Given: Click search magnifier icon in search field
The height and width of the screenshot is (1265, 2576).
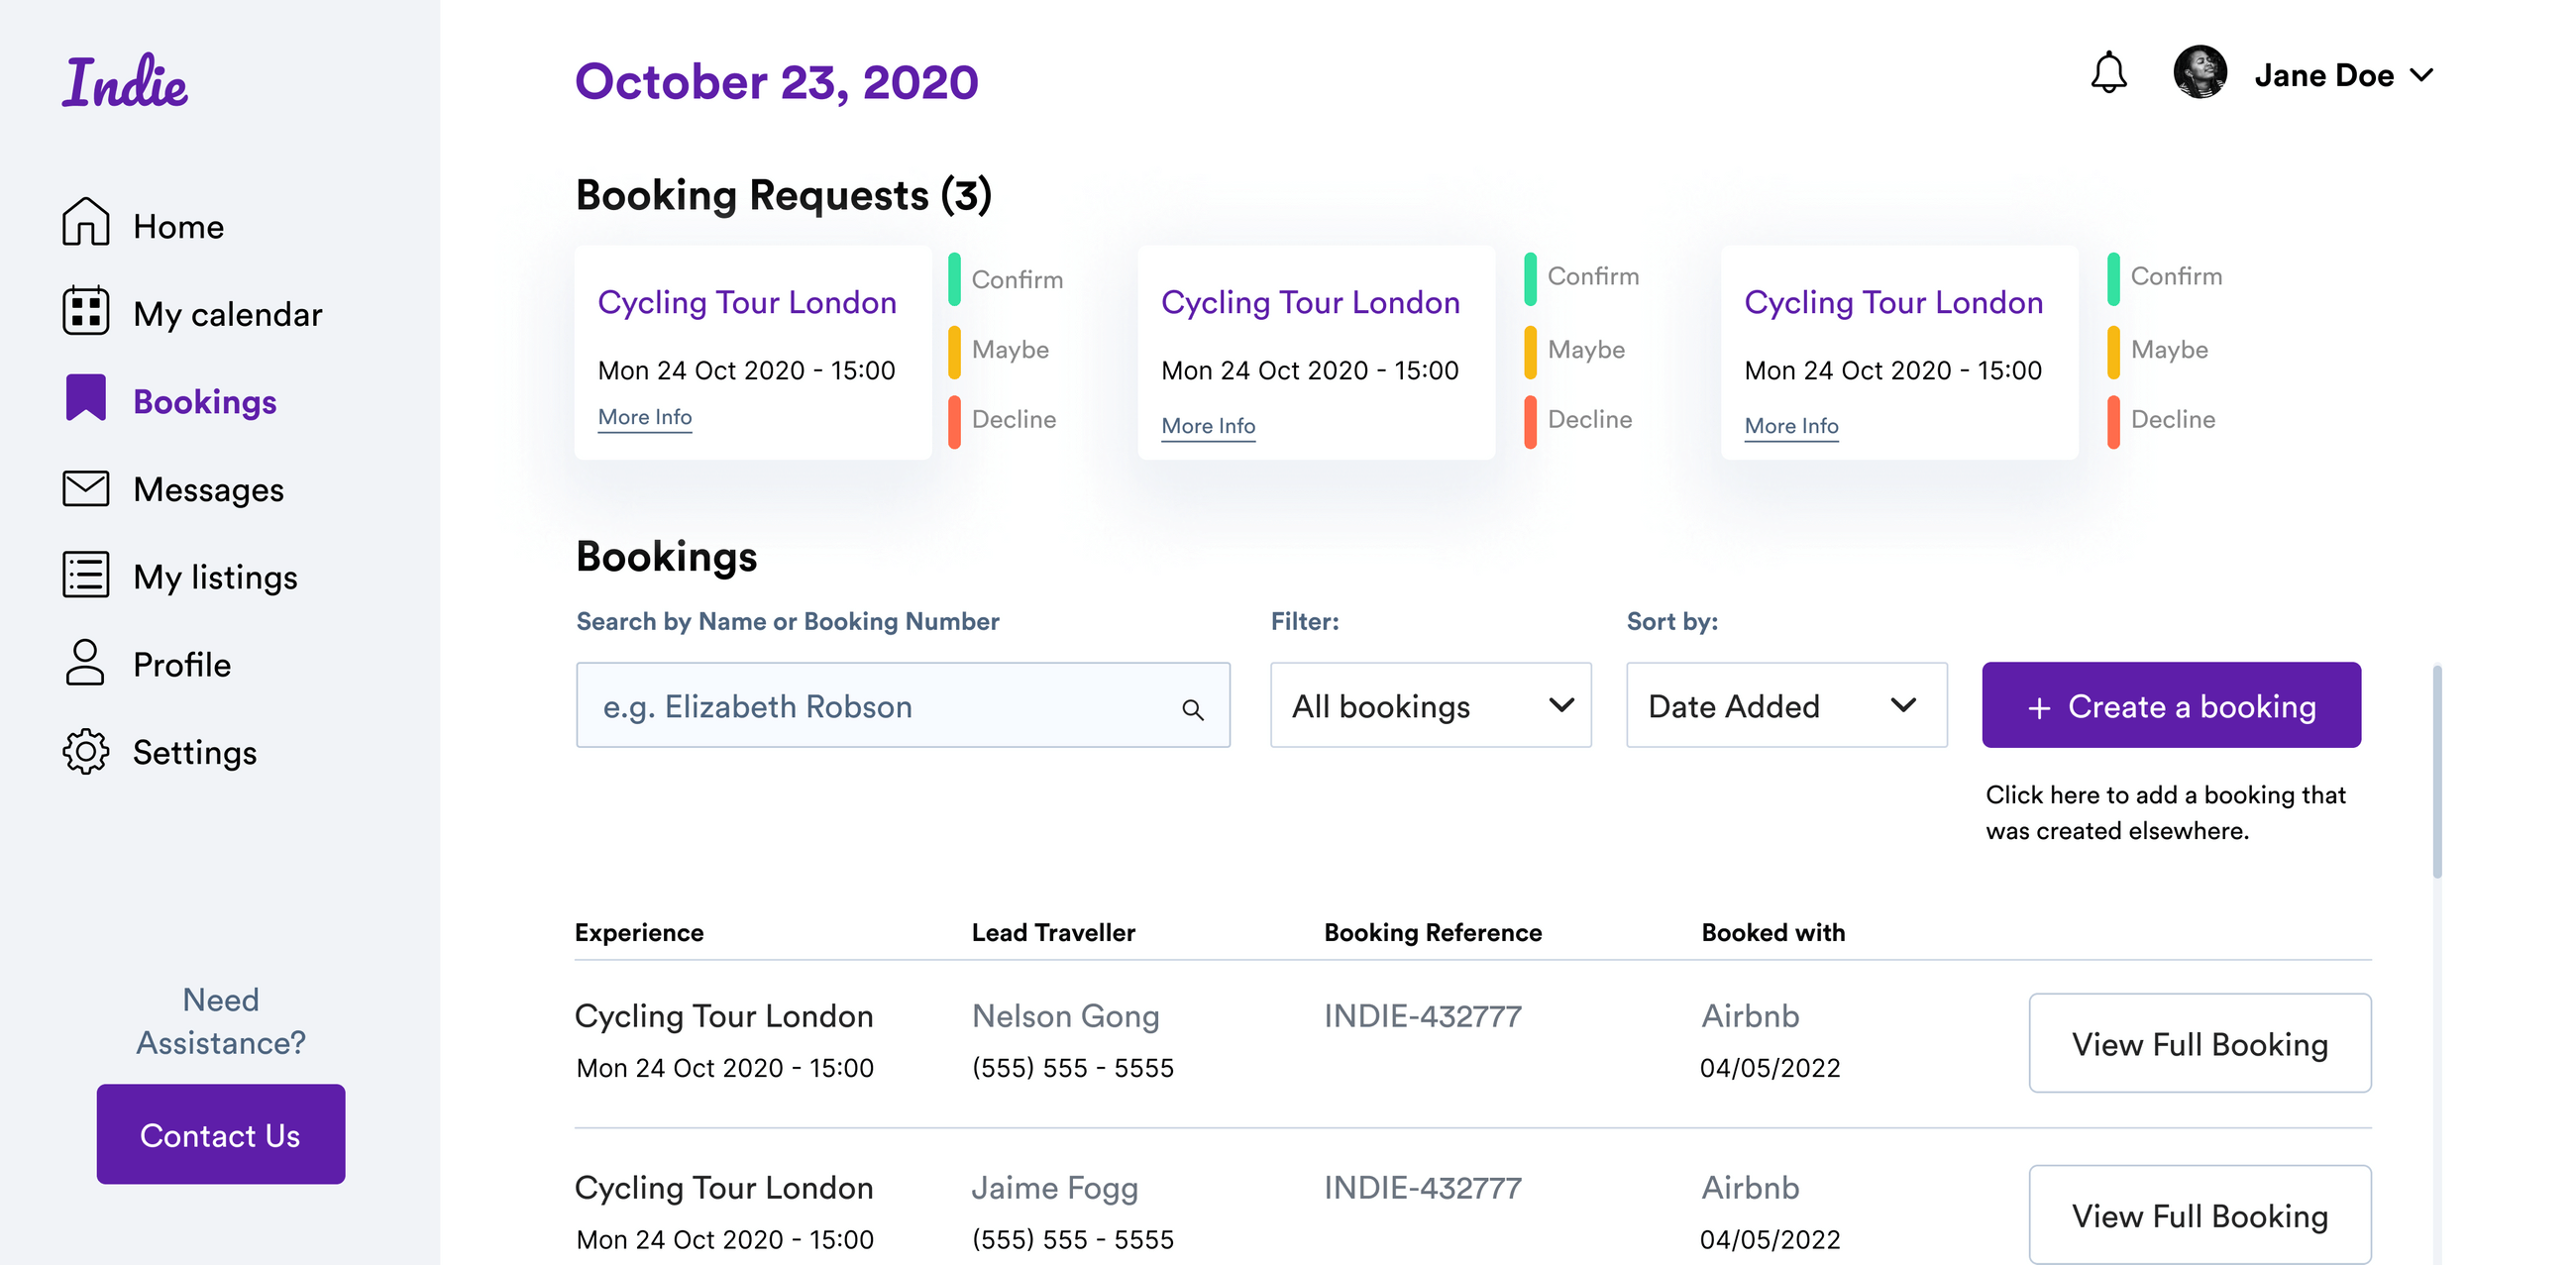Looking at the screenshot, I should point(1192,709).
